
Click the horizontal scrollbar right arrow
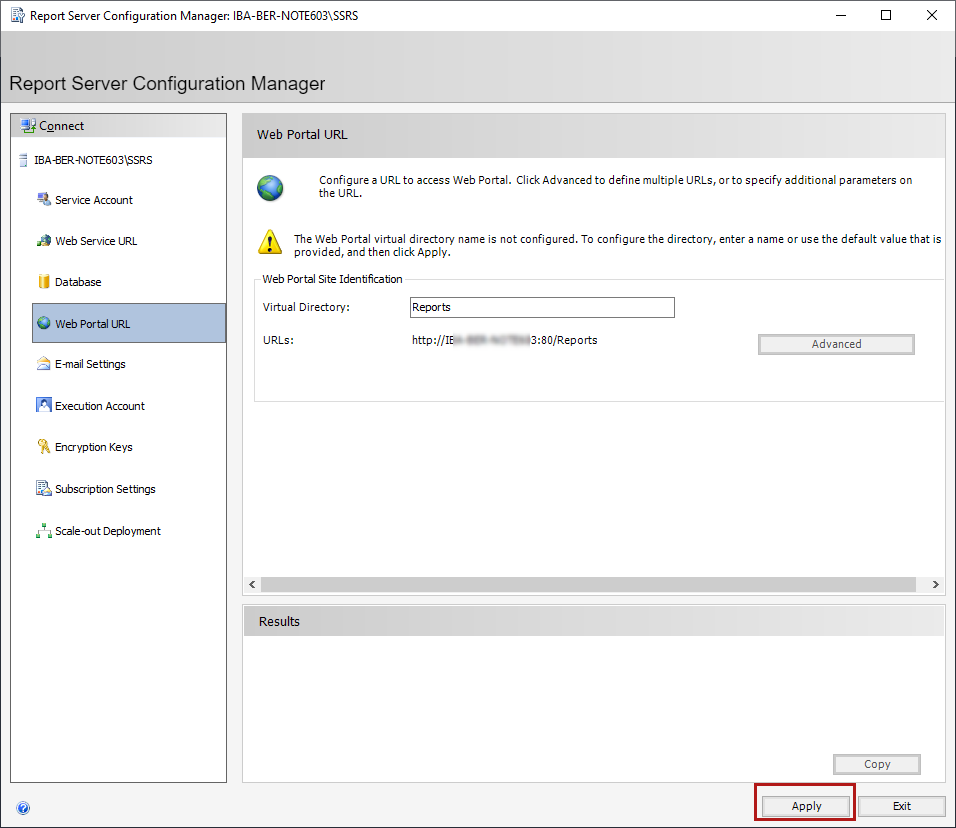pos(936,585)
